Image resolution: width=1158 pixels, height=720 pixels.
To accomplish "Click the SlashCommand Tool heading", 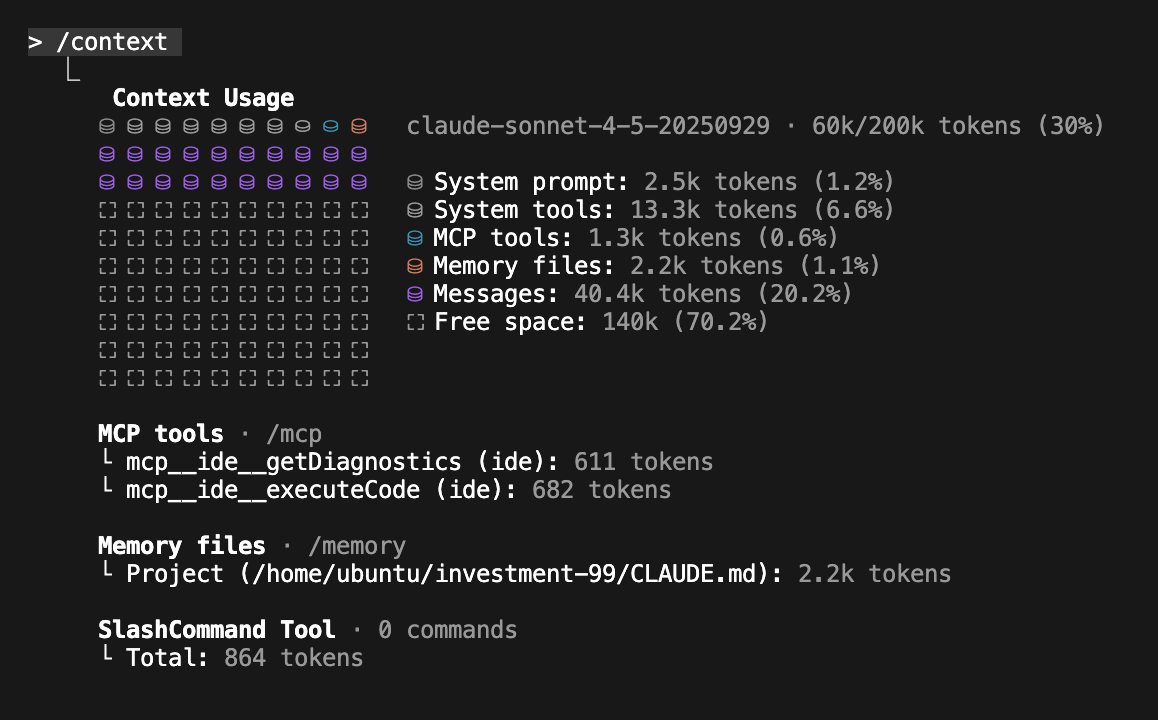I will coord(216,630).
